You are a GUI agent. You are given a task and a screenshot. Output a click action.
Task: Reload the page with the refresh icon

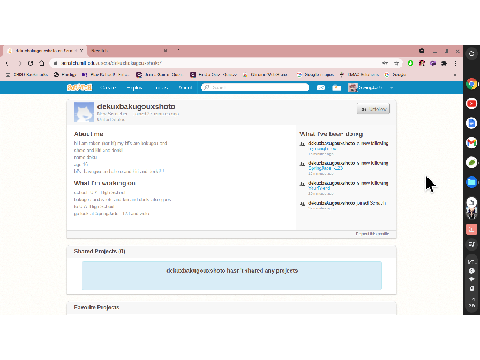pyautogui.click(x=30, y=63)
